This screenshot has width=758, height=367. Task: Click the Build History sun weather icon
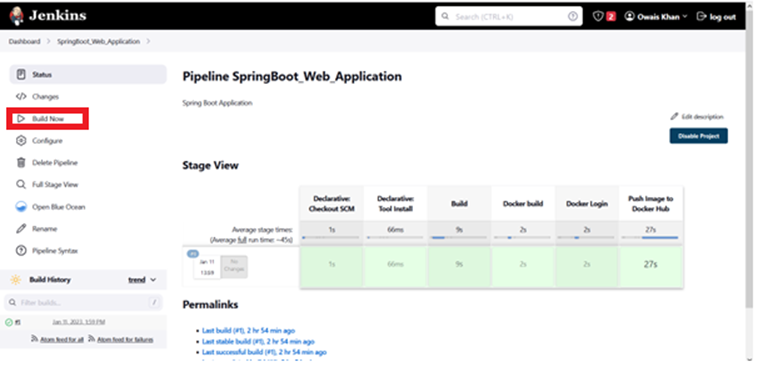(16, 279)
